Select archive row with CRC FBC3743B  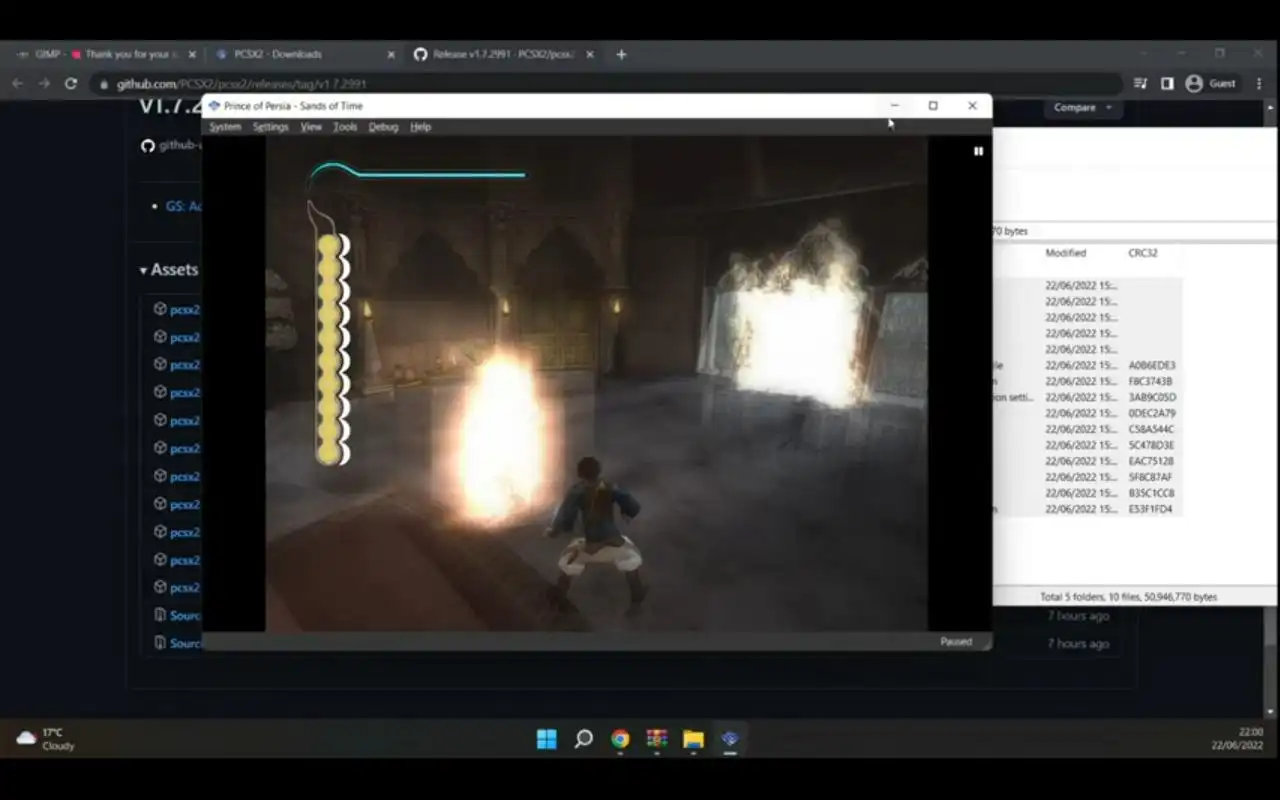1088,382
